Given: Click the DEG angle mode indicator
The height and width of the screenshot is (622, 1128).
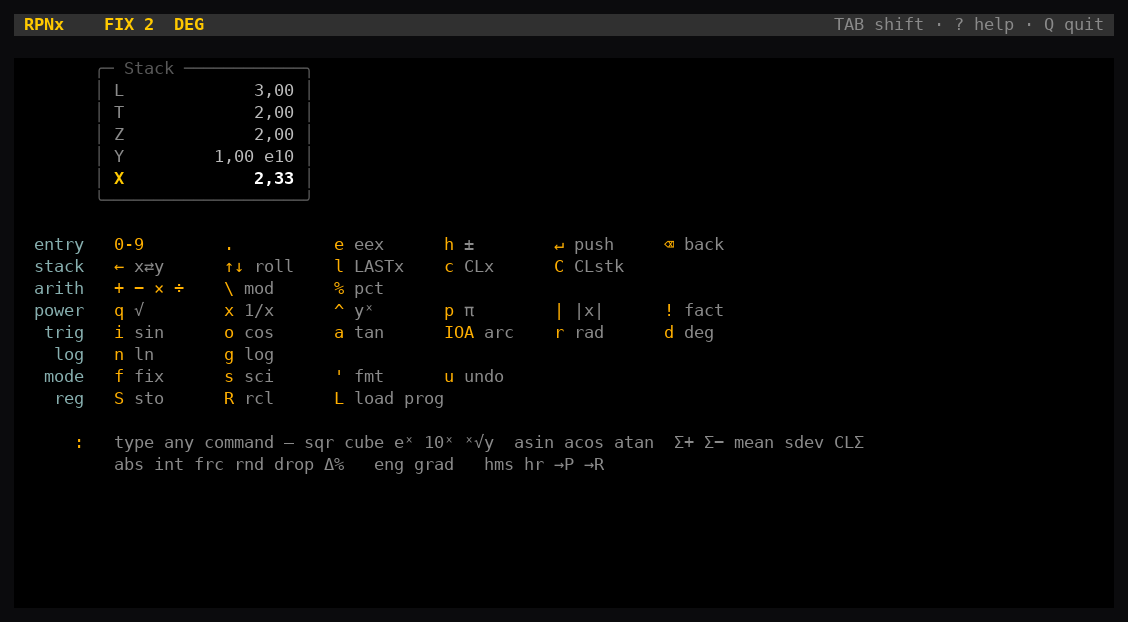Looking at the screenshot, I should (189, 24).
